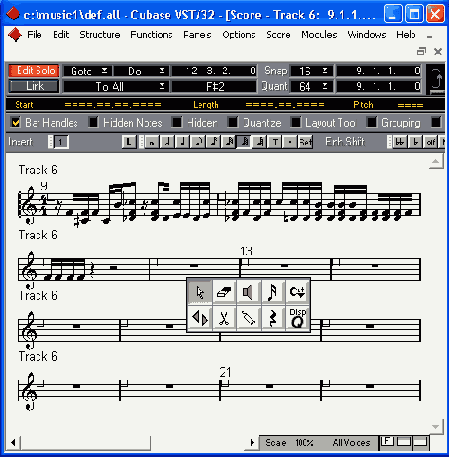Uncheck the Bar Handles checkbox
This screenshot has height=457, width=449.
click(x=15, y=122)
